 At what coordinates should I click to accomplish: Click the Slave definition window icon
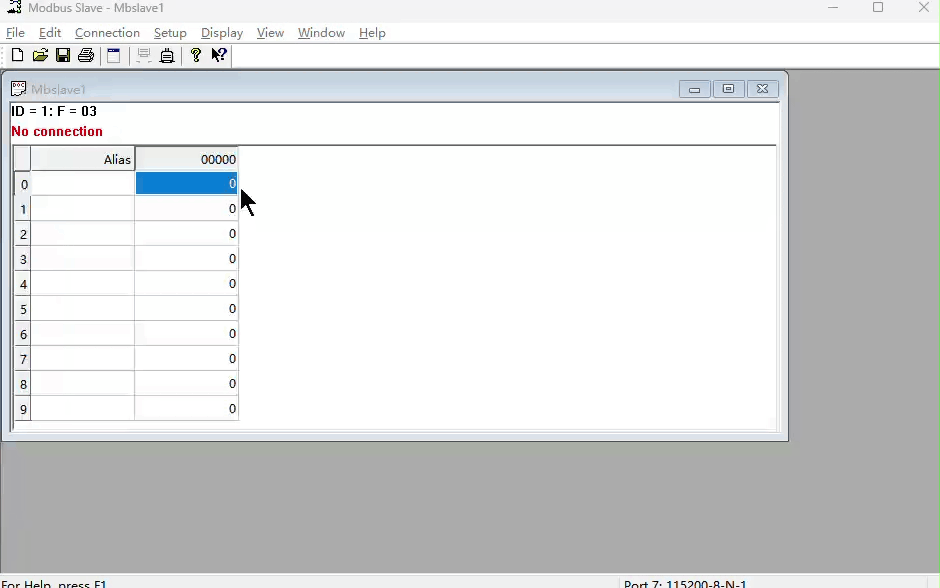click(114, 55)
